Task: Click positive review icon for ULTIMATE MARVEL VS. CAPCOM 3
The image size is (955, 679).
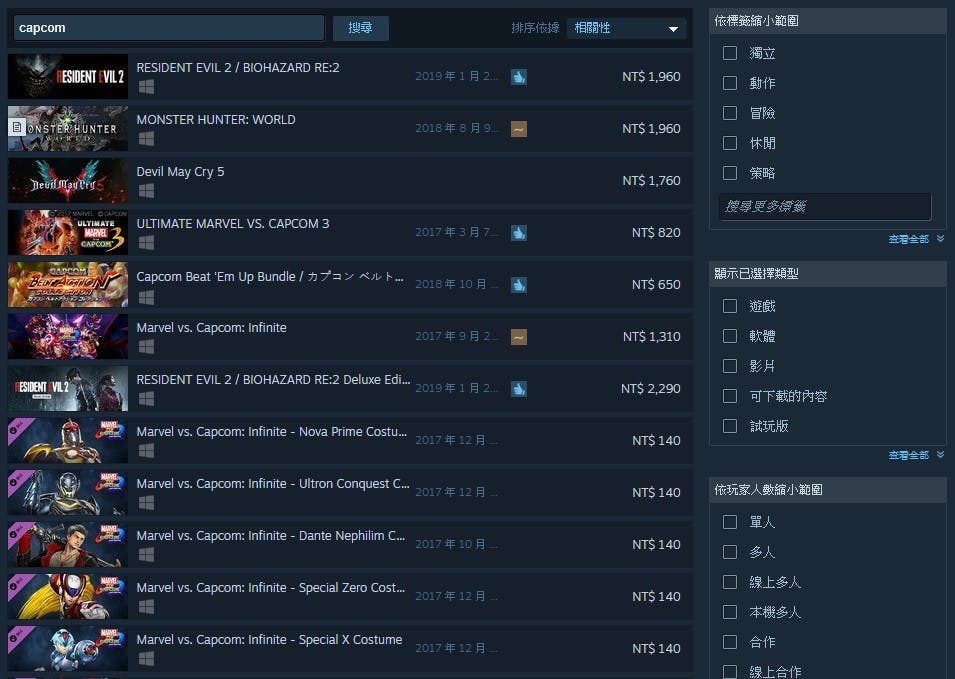Action: (518, 233)
